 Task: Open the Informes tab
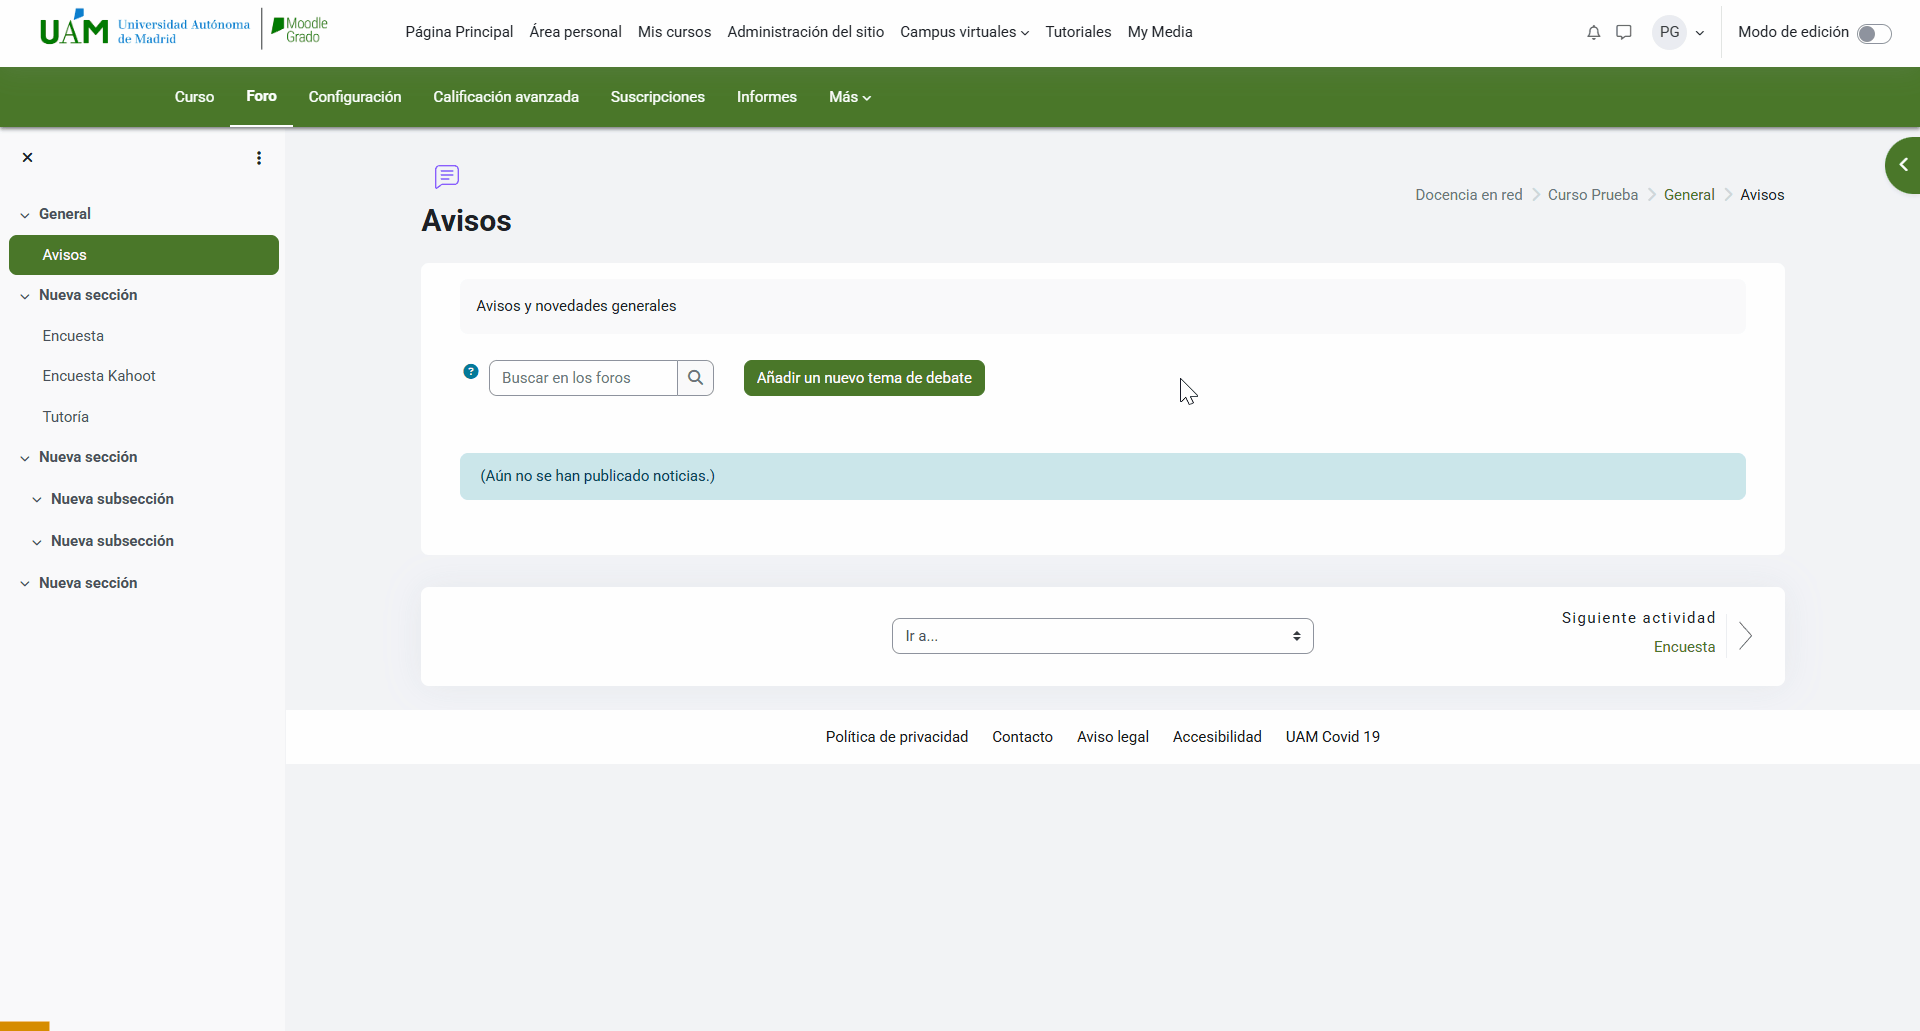tap(767, 97)
